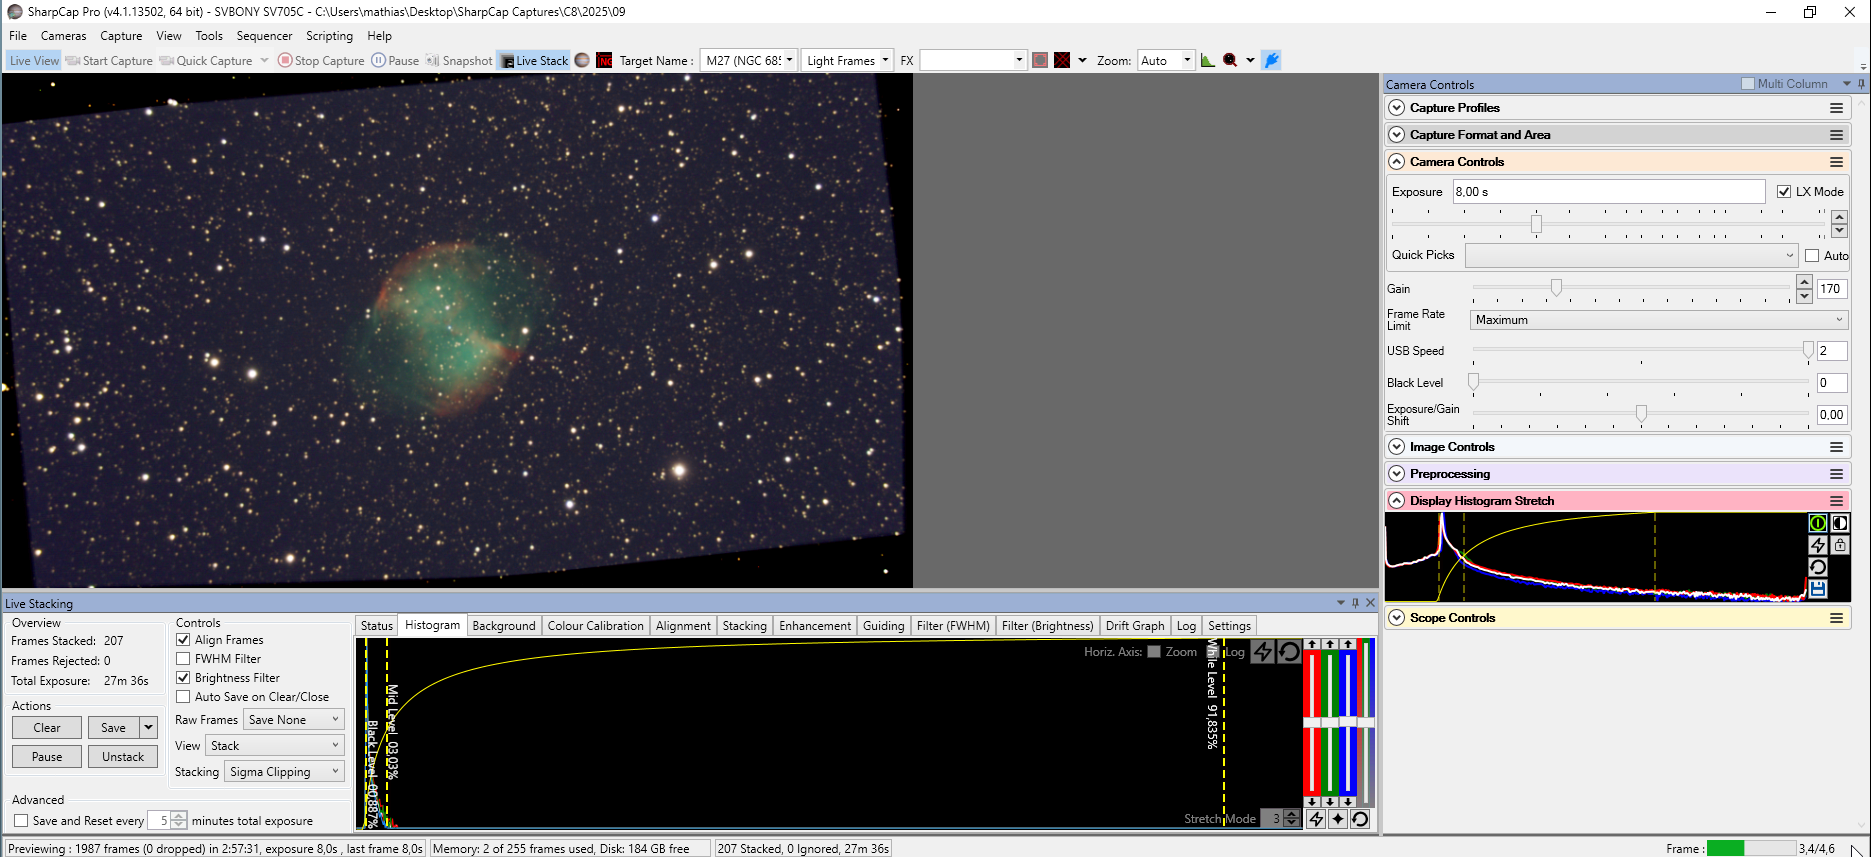Click the red channel vertical slider handle
The width and height of the screenshot is (1871, 857).
1312,722
